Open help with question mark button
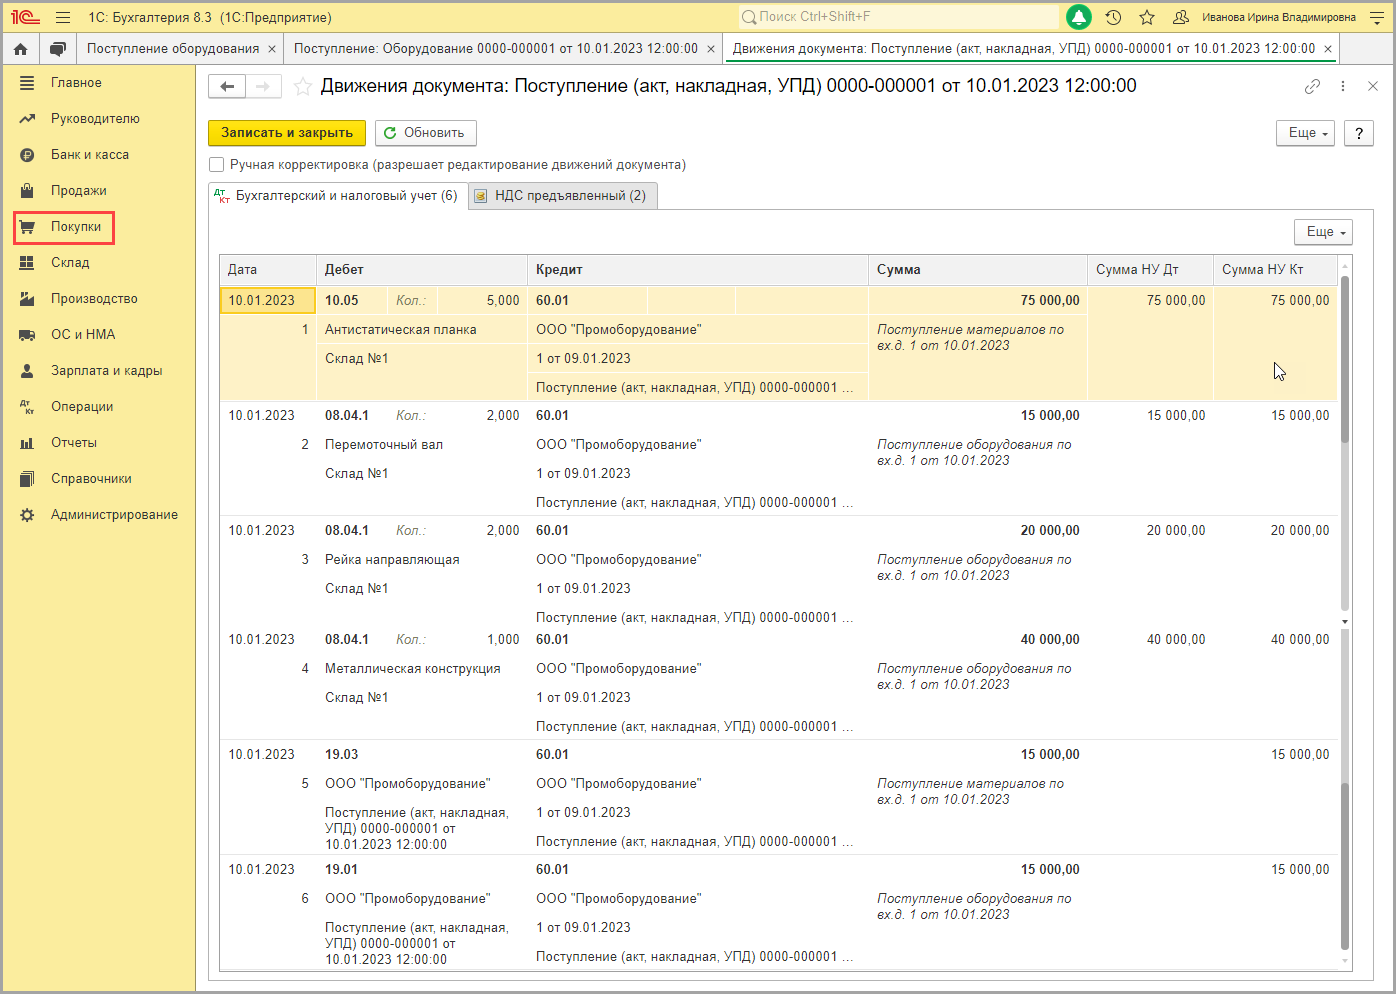The width and height of the screenshot is (1396, 994). click(x=1359, y=133)
